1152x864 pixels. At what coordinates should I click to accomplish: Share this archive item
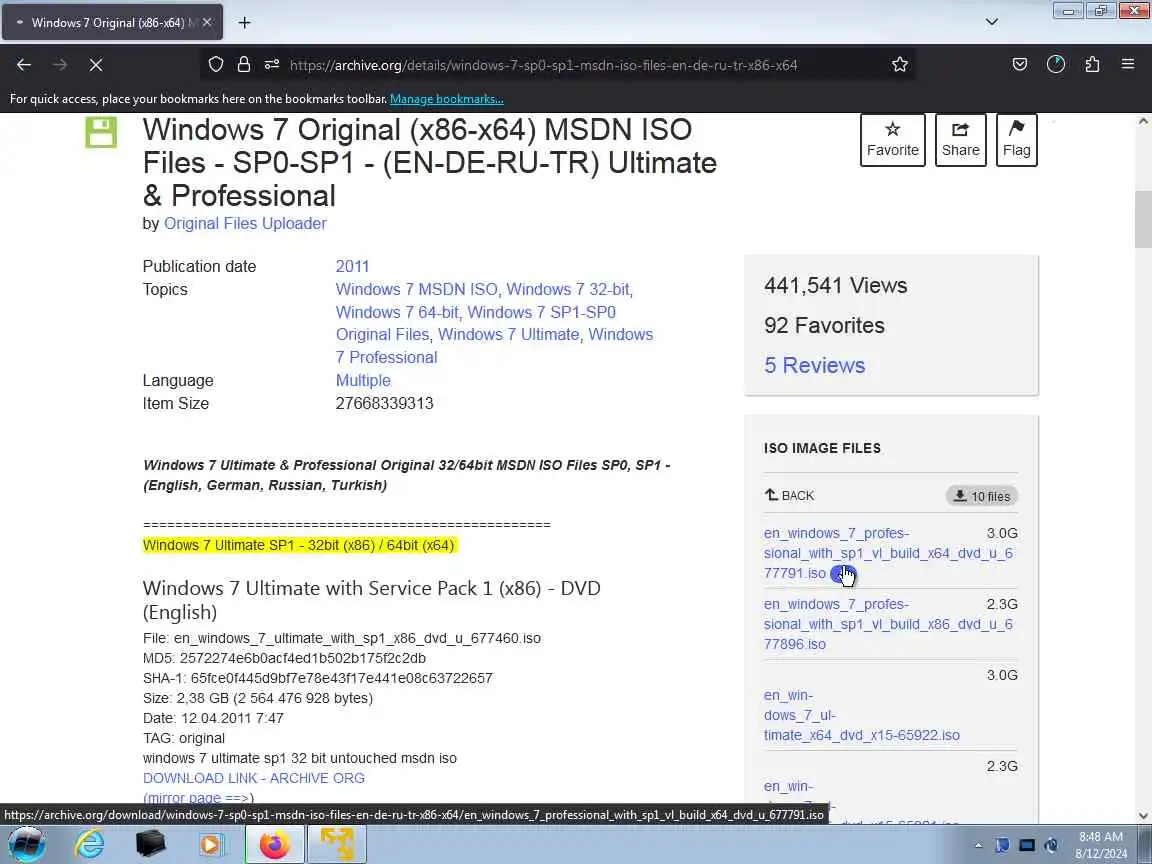pos(960,140)
